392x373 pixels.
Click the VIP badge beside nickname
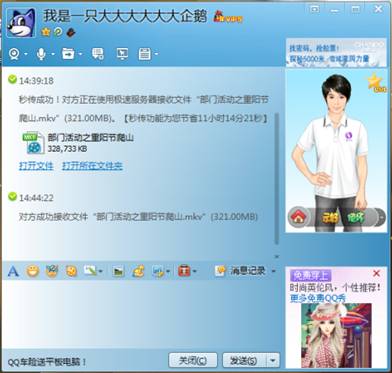[228, 17]
